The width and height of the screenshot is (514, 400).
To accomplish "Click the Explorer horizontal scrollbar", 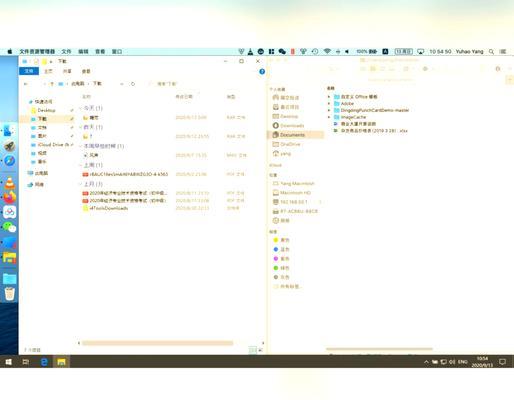I will coord(157,343).
